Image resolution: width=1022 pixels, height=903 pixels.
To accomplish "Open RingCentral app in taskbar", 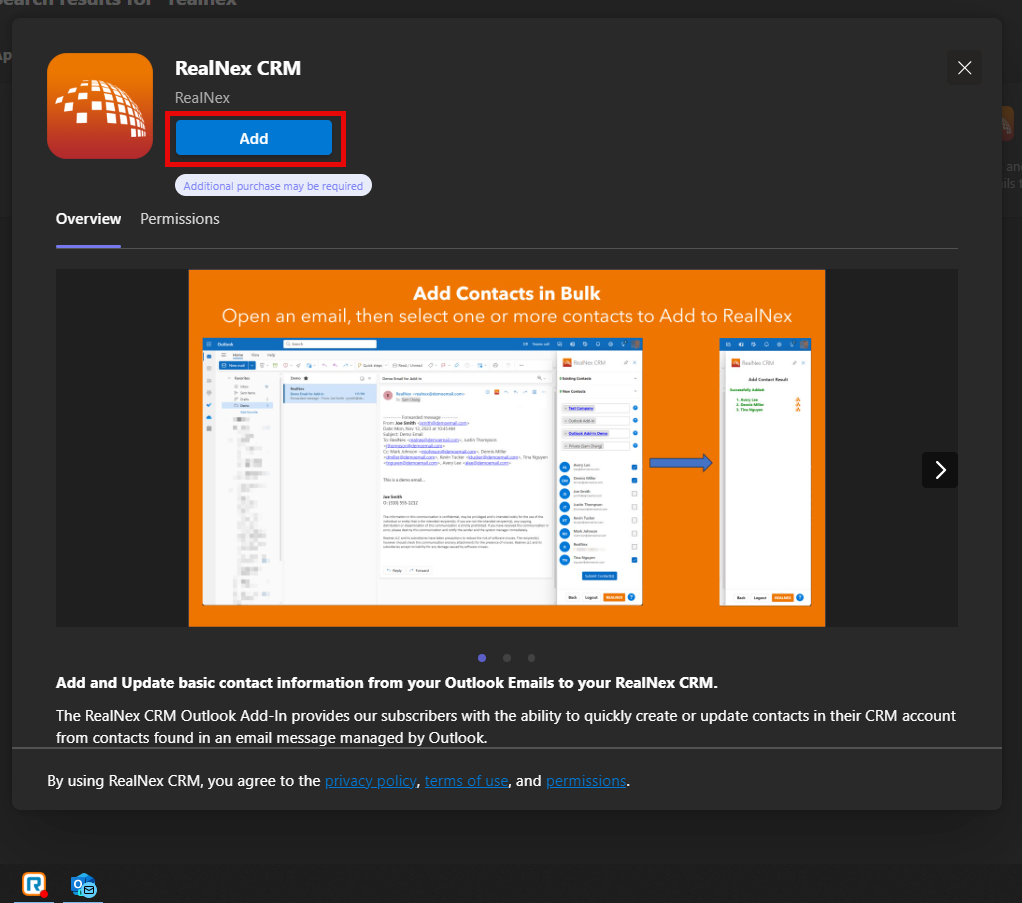I will (34, 885).
